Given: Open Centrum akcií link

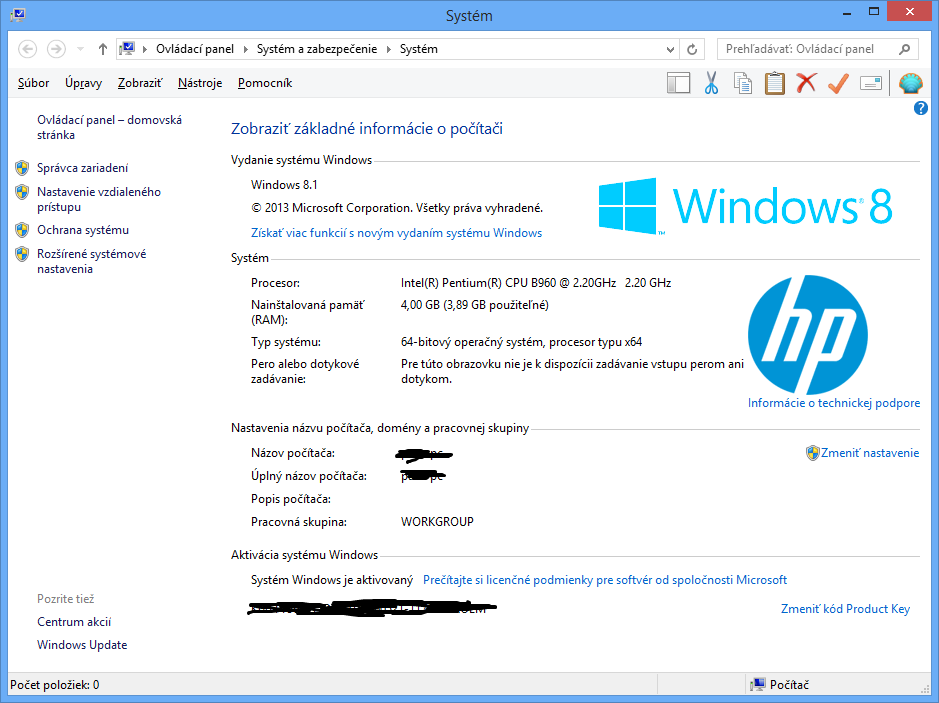Looking at the screenshot, I should tap(74, 622).
